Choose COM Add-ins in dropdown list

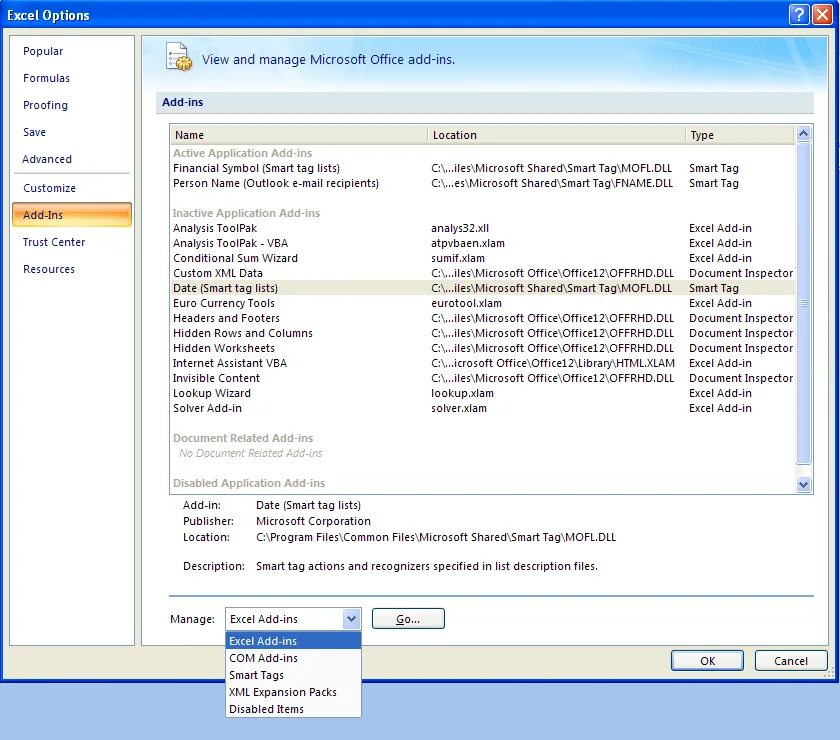click(294, 658)
